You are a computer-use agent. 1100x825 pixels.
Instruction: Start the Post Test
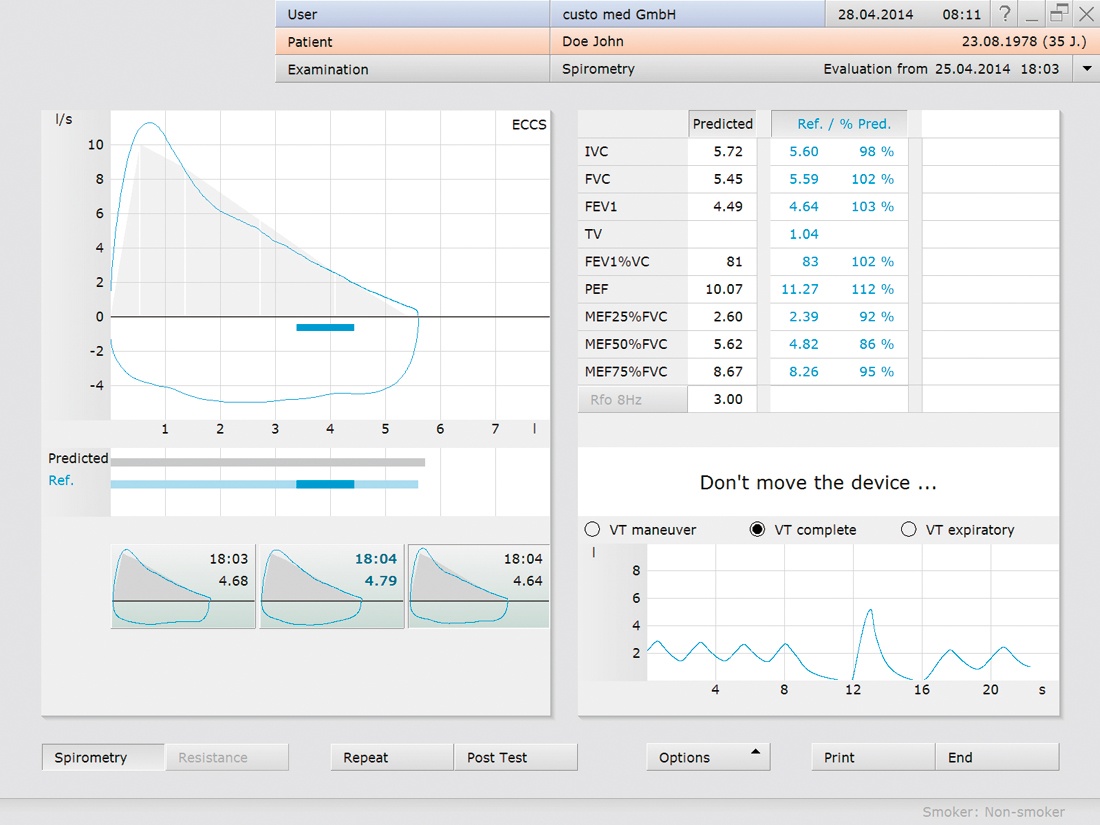[516, 758]
